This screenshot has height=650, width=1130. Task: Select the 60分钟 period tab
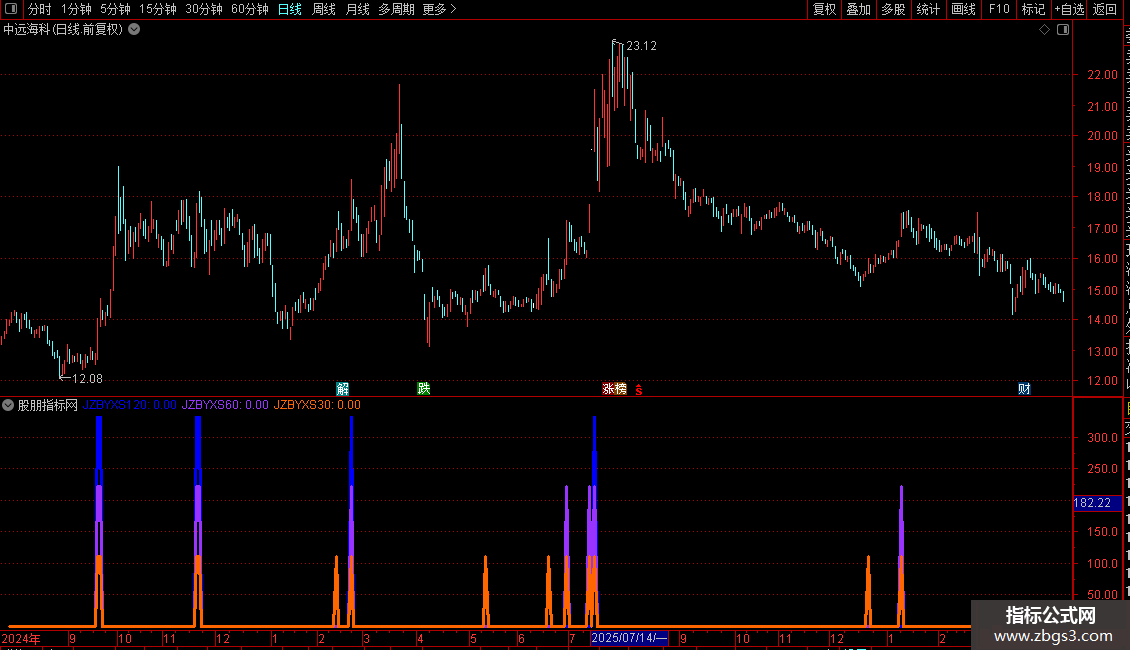click(249, 9)
